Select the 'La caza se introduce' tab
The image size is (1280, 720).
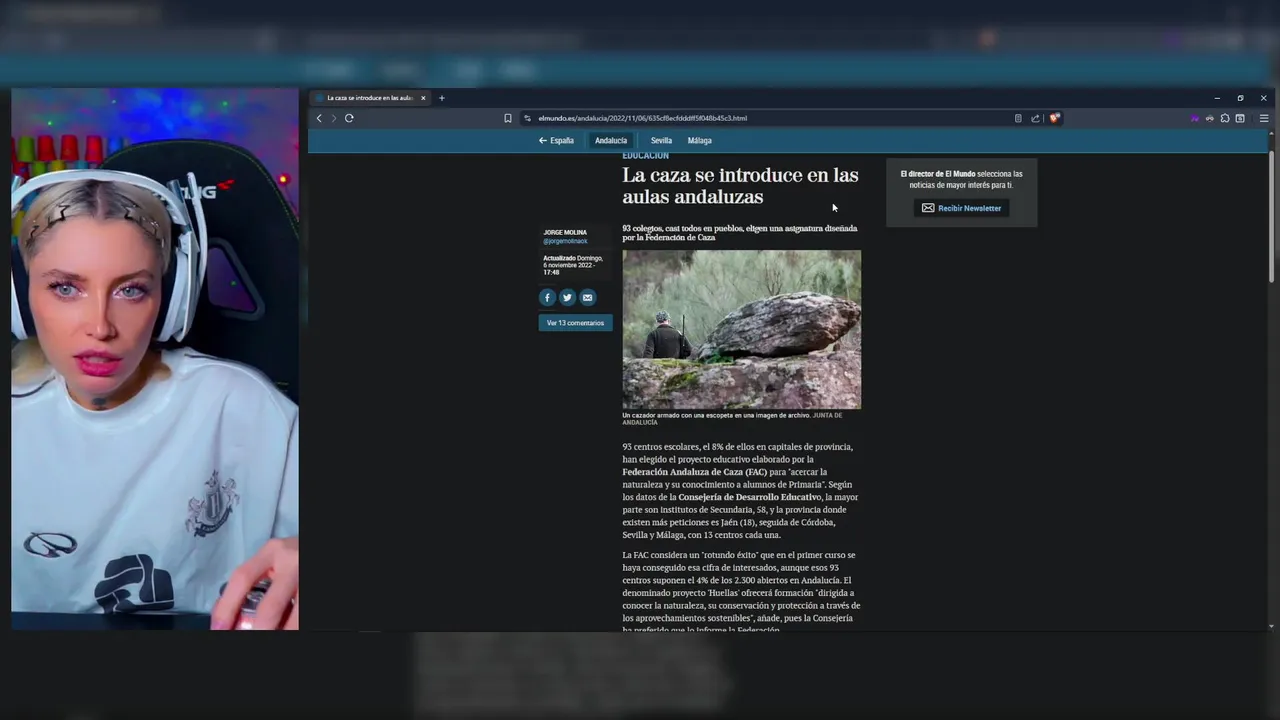pos(370,98)
